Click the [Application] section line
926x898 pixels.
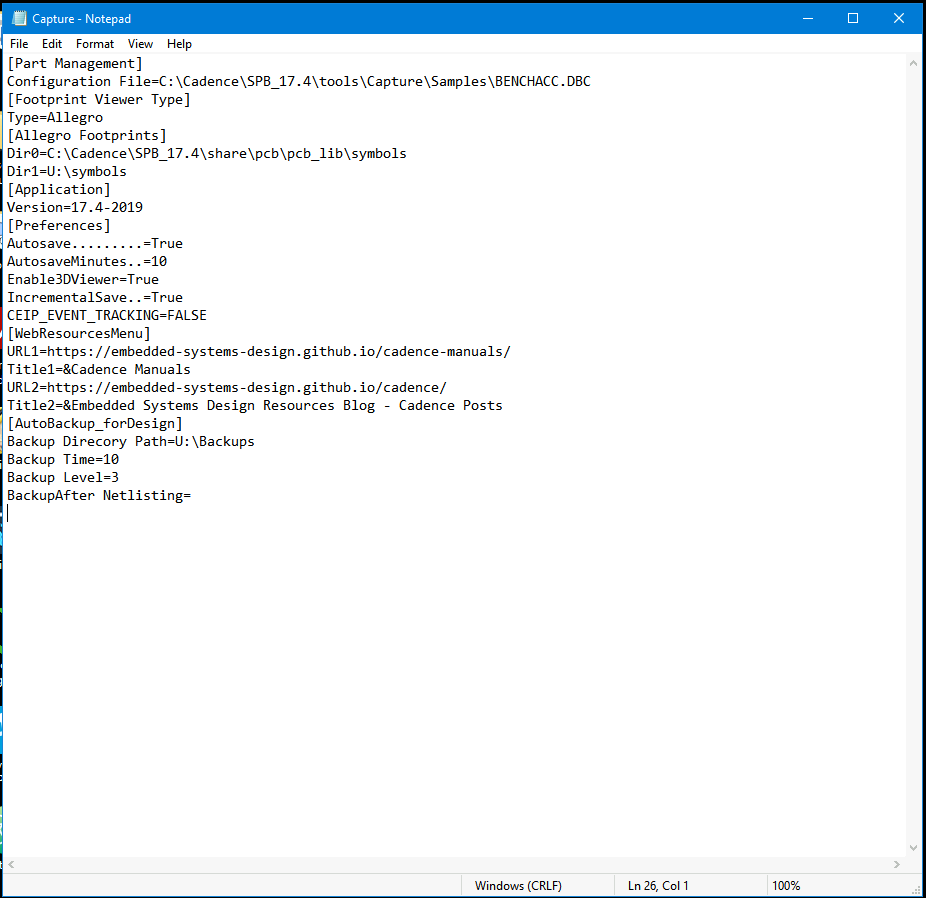coord(58,190)
